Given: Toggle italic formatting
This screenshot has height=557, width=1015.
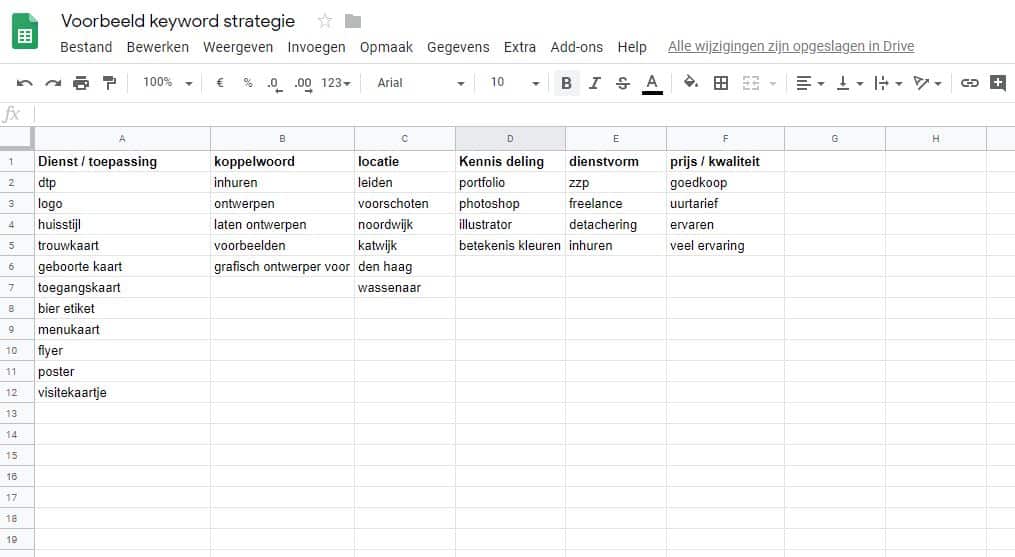Looking at the screenshot, I should pyautogui.click(x=595, y=83).
